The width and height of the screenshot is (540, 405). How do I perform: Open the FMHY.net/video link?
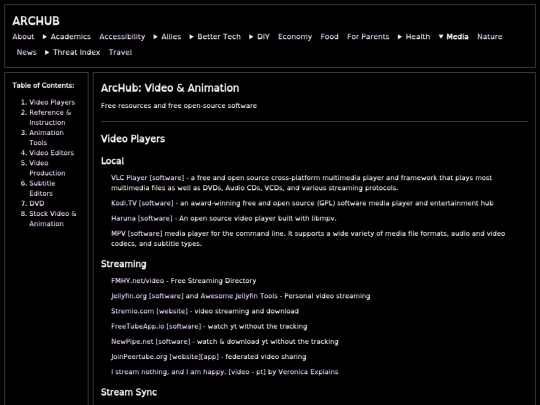(137, 281)
